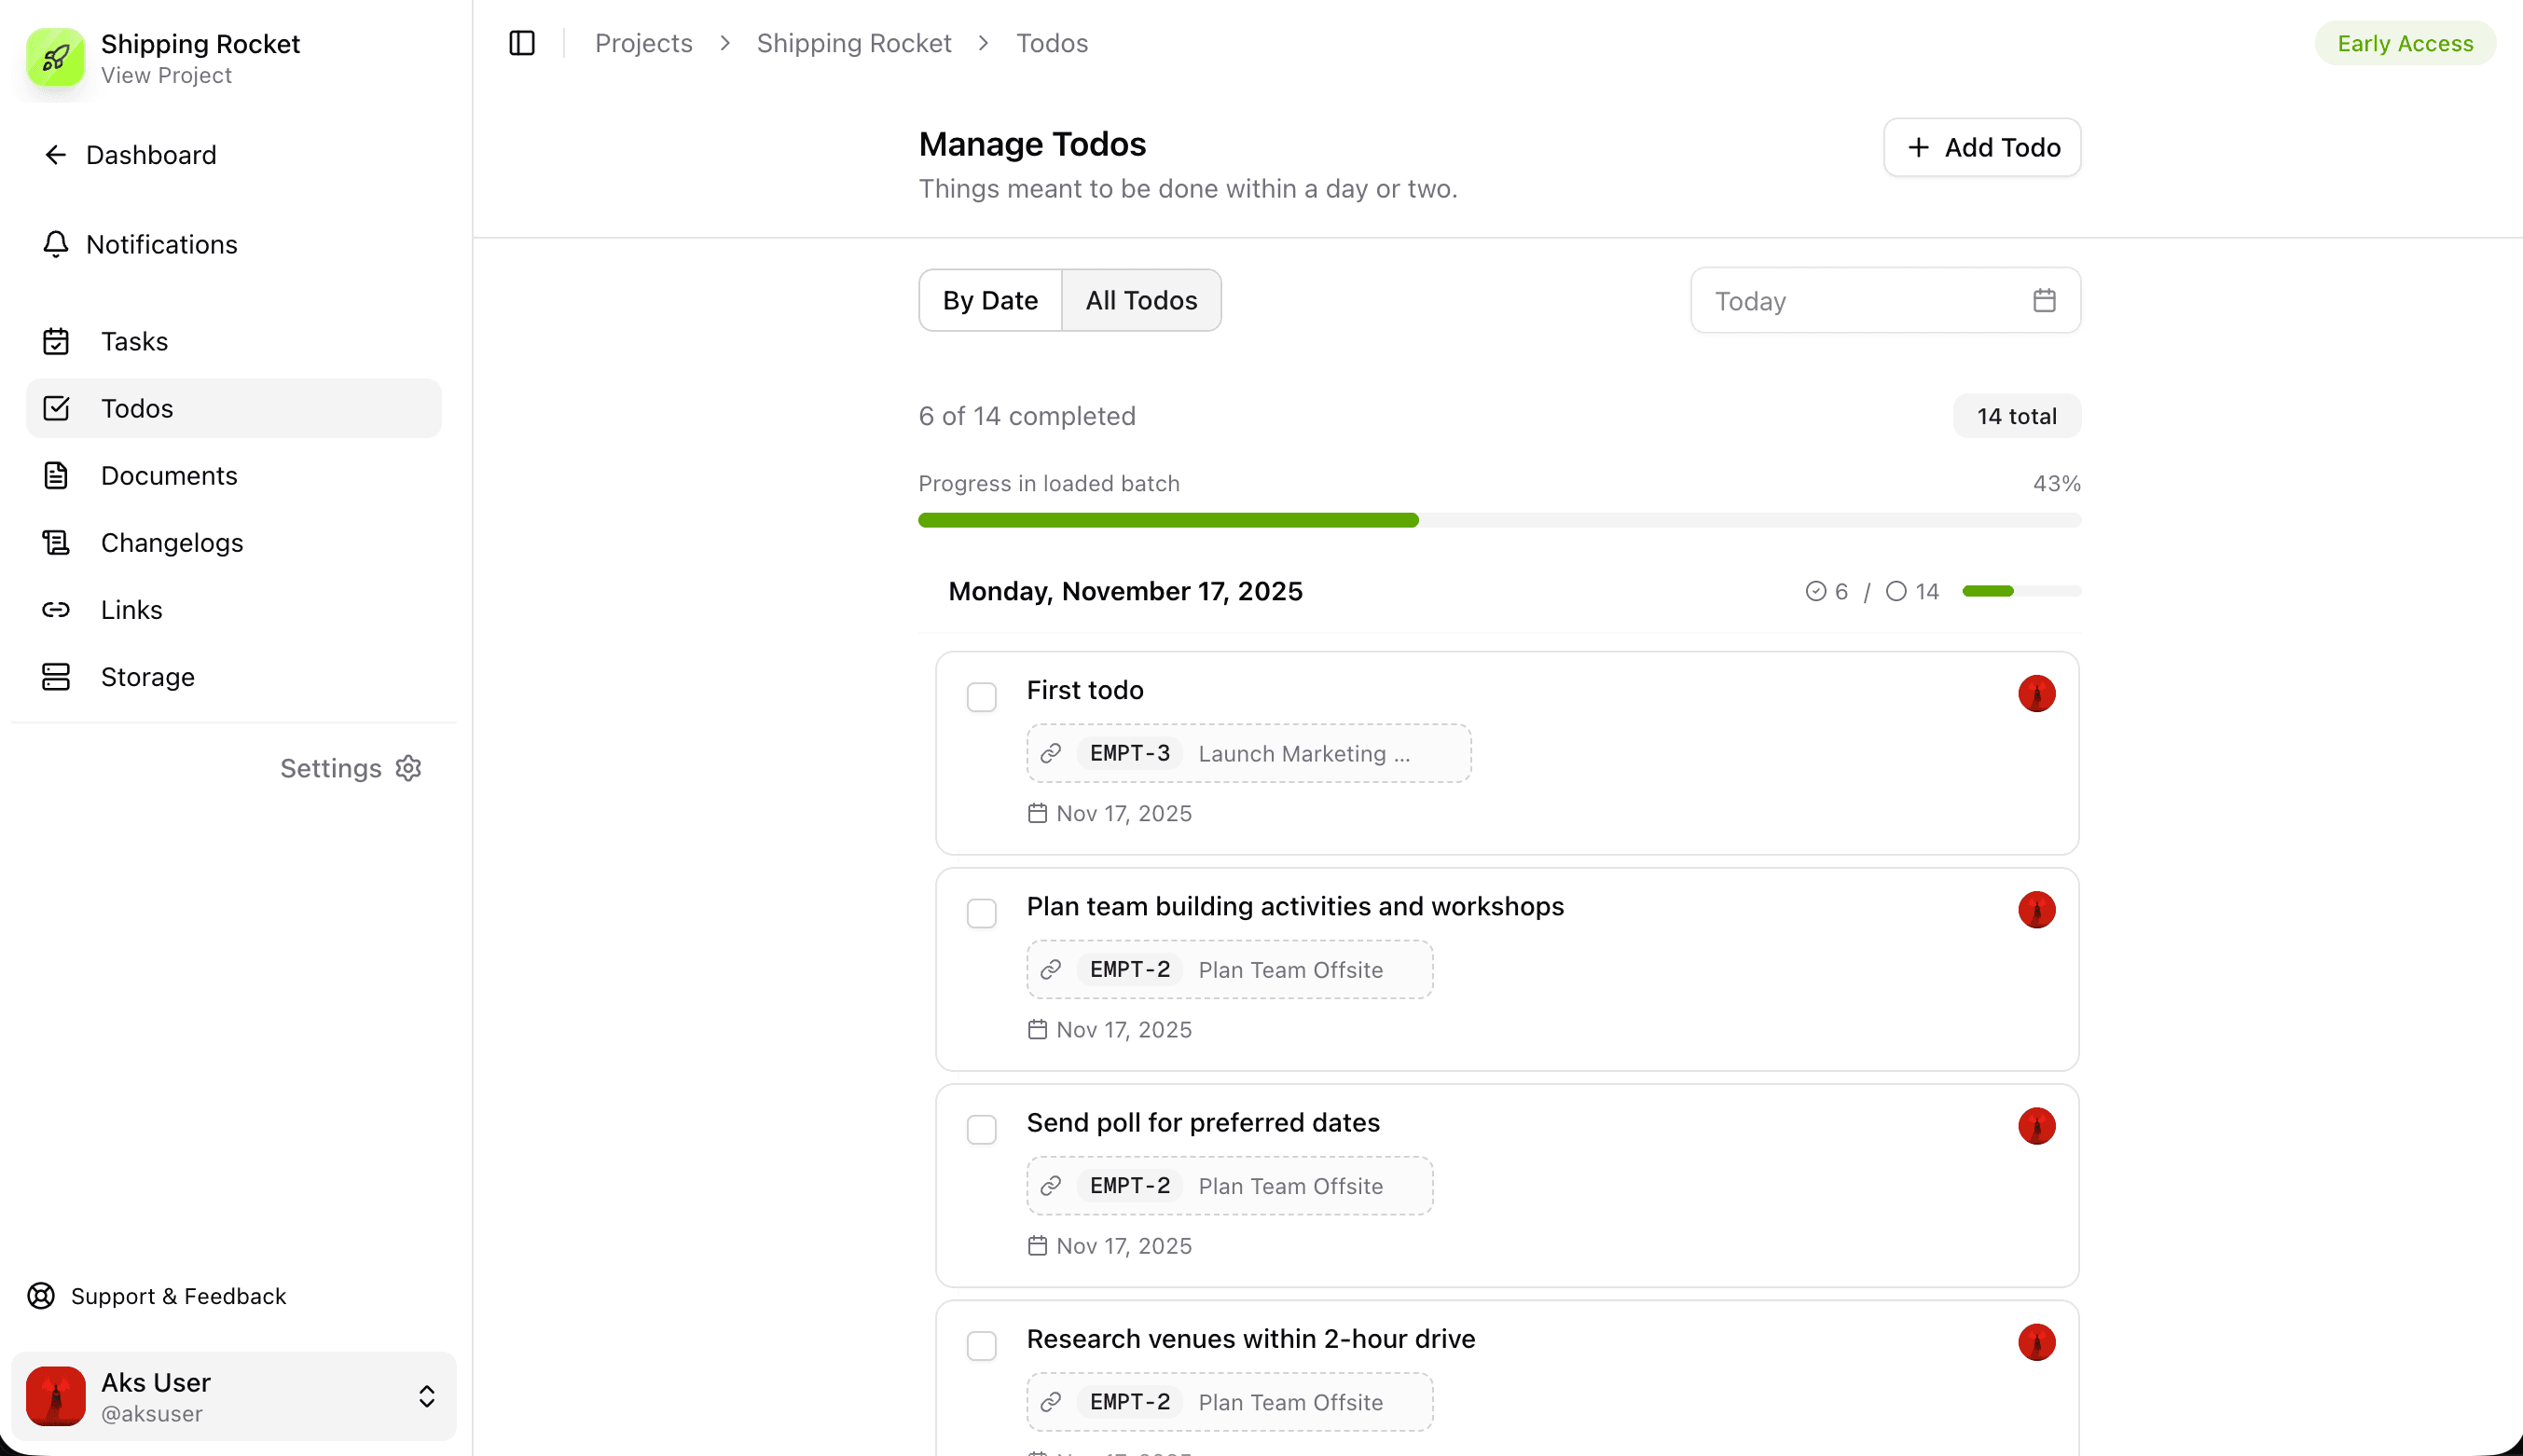
Task: Click the loaded batch progress bar
Action: point(1498,520)
